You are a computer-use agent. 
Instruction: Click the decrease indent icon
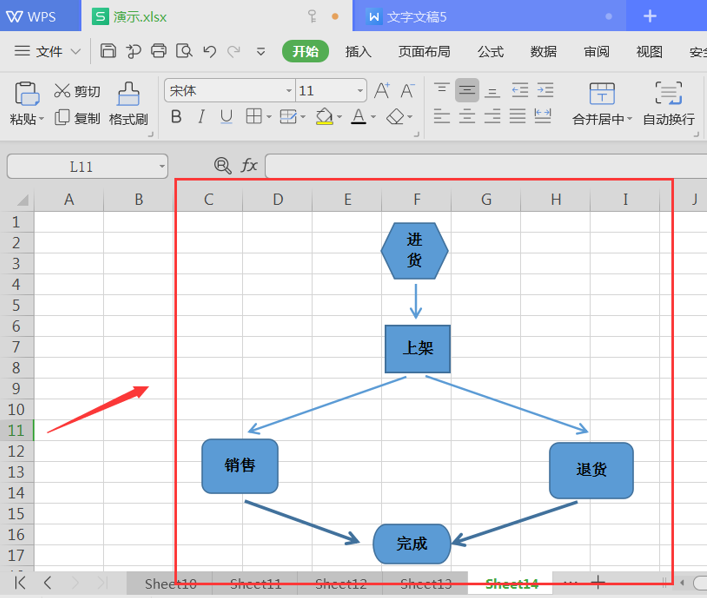tap(520, 90)
